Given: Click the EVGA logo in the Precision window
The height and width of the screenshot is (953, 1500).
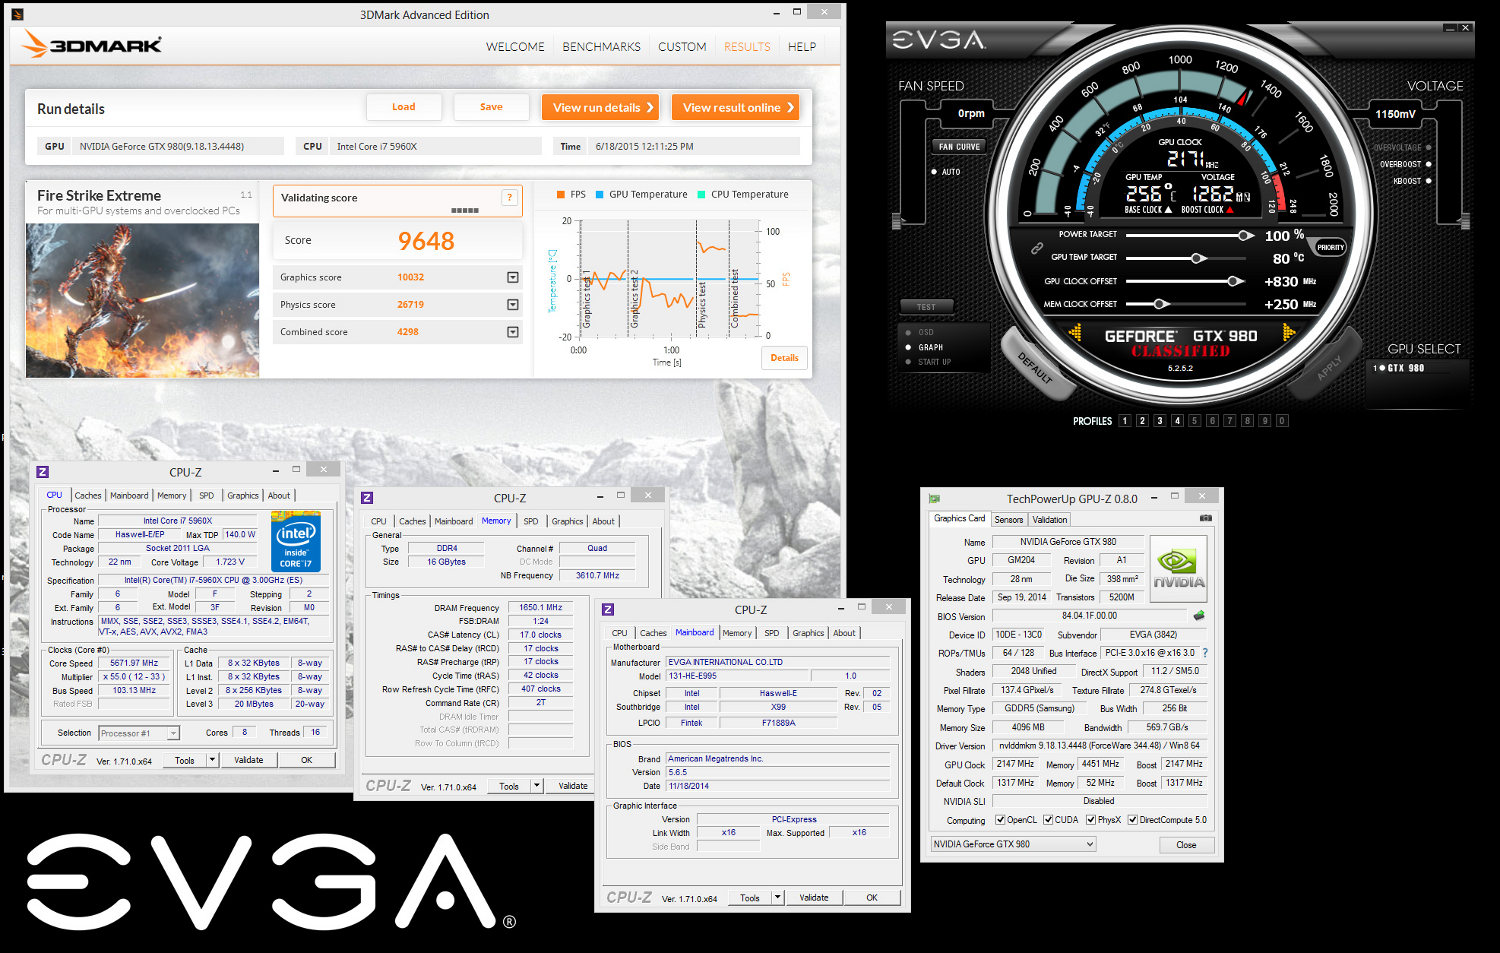Looking at the screenshot, I should click(938, 40).
